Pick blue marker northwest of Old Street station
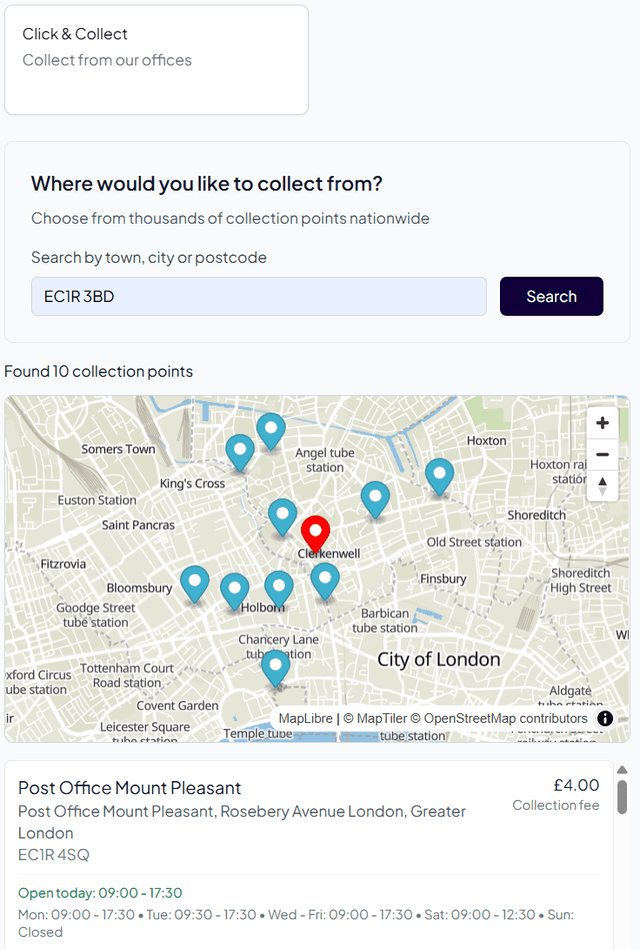Screen dimensions: 640x950 pyautogui.click(x=375, y=498)
